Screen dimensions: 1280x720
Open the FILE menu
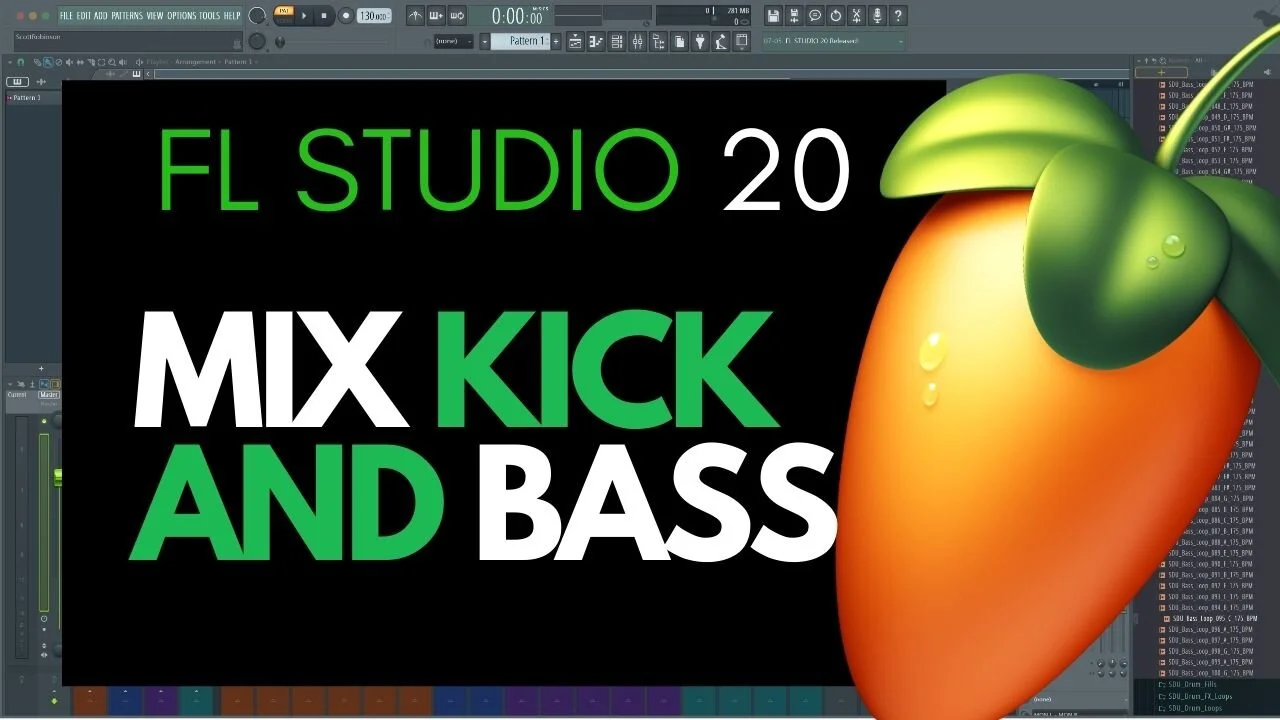(x=66, y=16)
